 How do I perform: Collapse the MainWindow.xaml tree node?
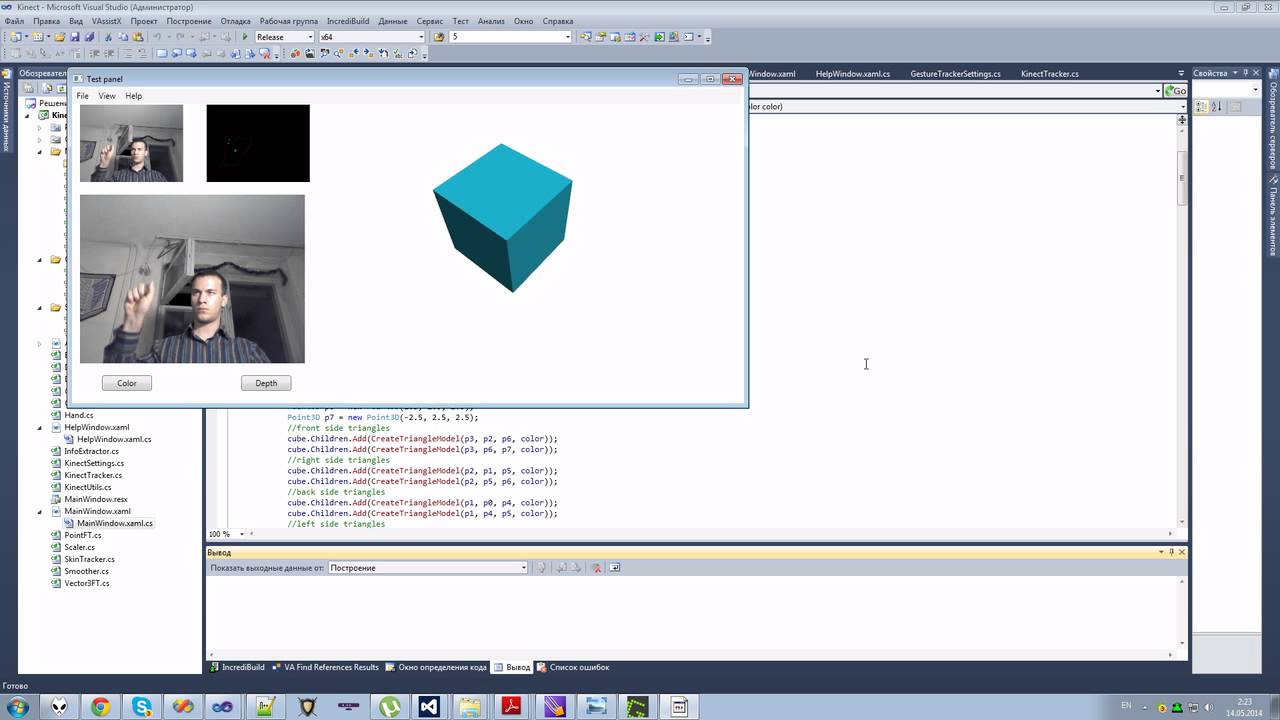coord(40,511)
